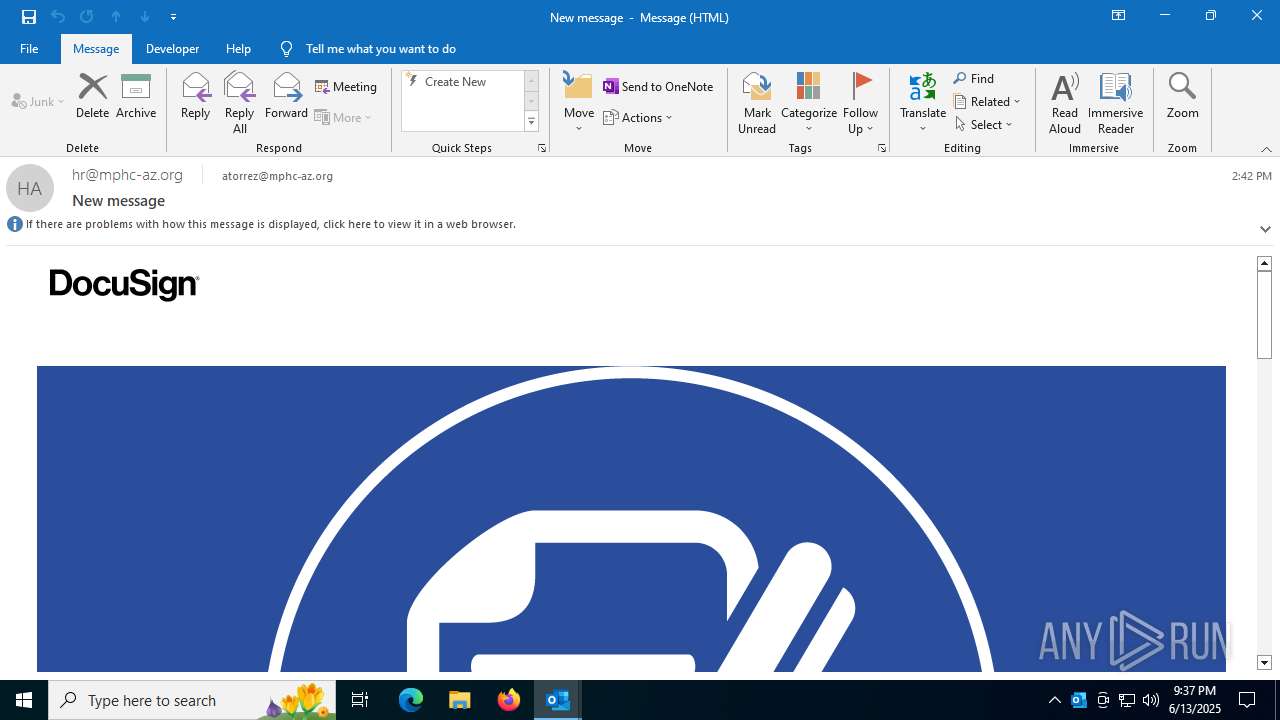This screenshot has height=720, width=1280.
Task: Open the Zoom dialog
Action: click(x=1182, y=97)
